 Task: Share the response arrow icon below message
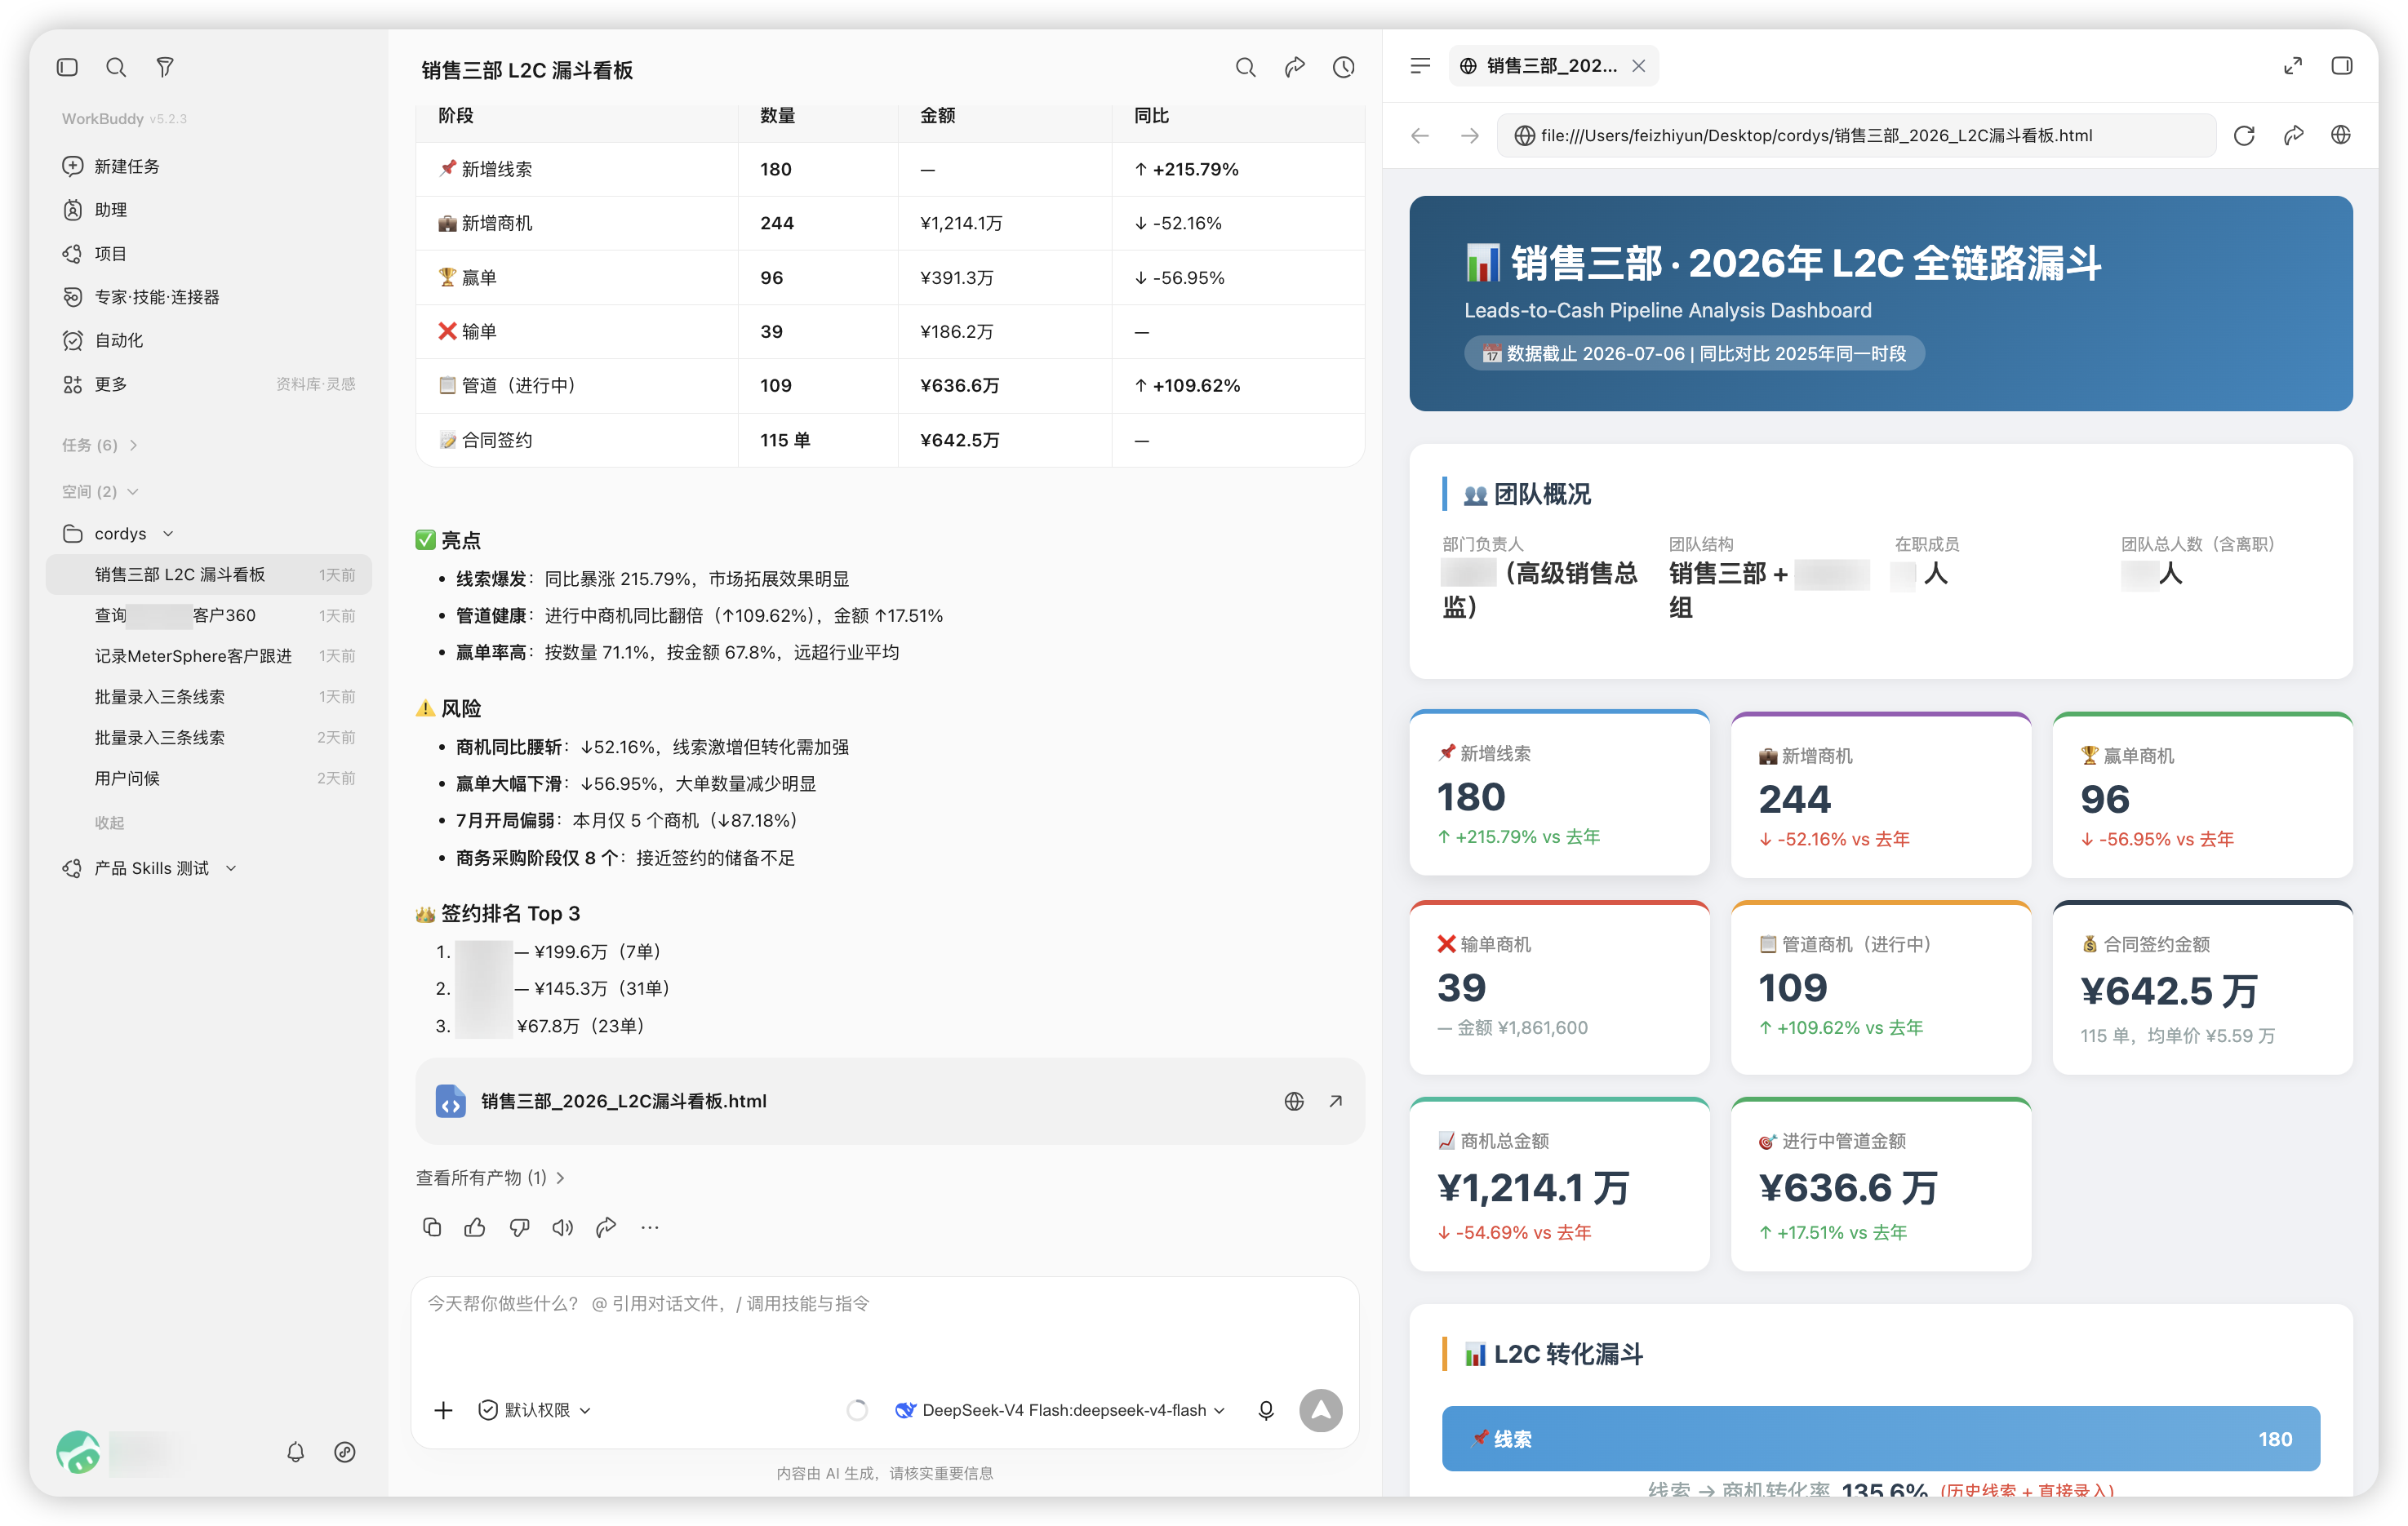point(606,1227)
